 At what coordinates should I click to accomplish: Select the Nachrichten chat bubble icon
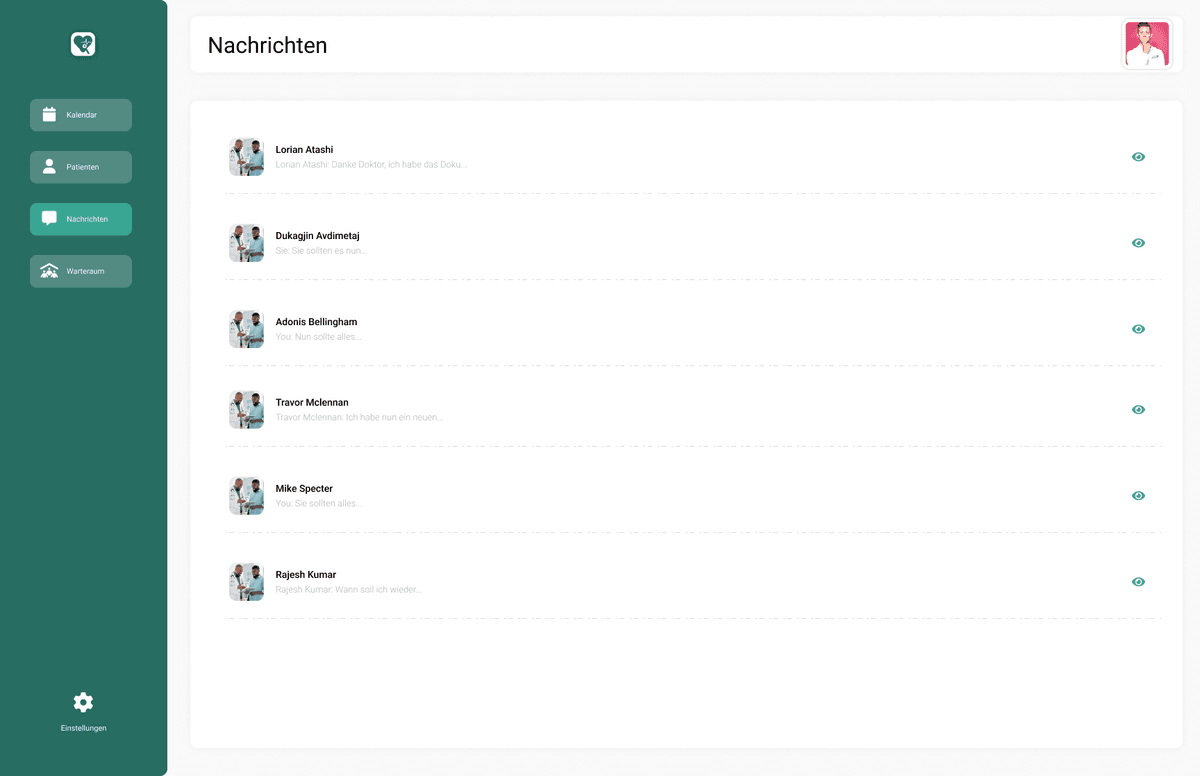[x=48, y=219]
